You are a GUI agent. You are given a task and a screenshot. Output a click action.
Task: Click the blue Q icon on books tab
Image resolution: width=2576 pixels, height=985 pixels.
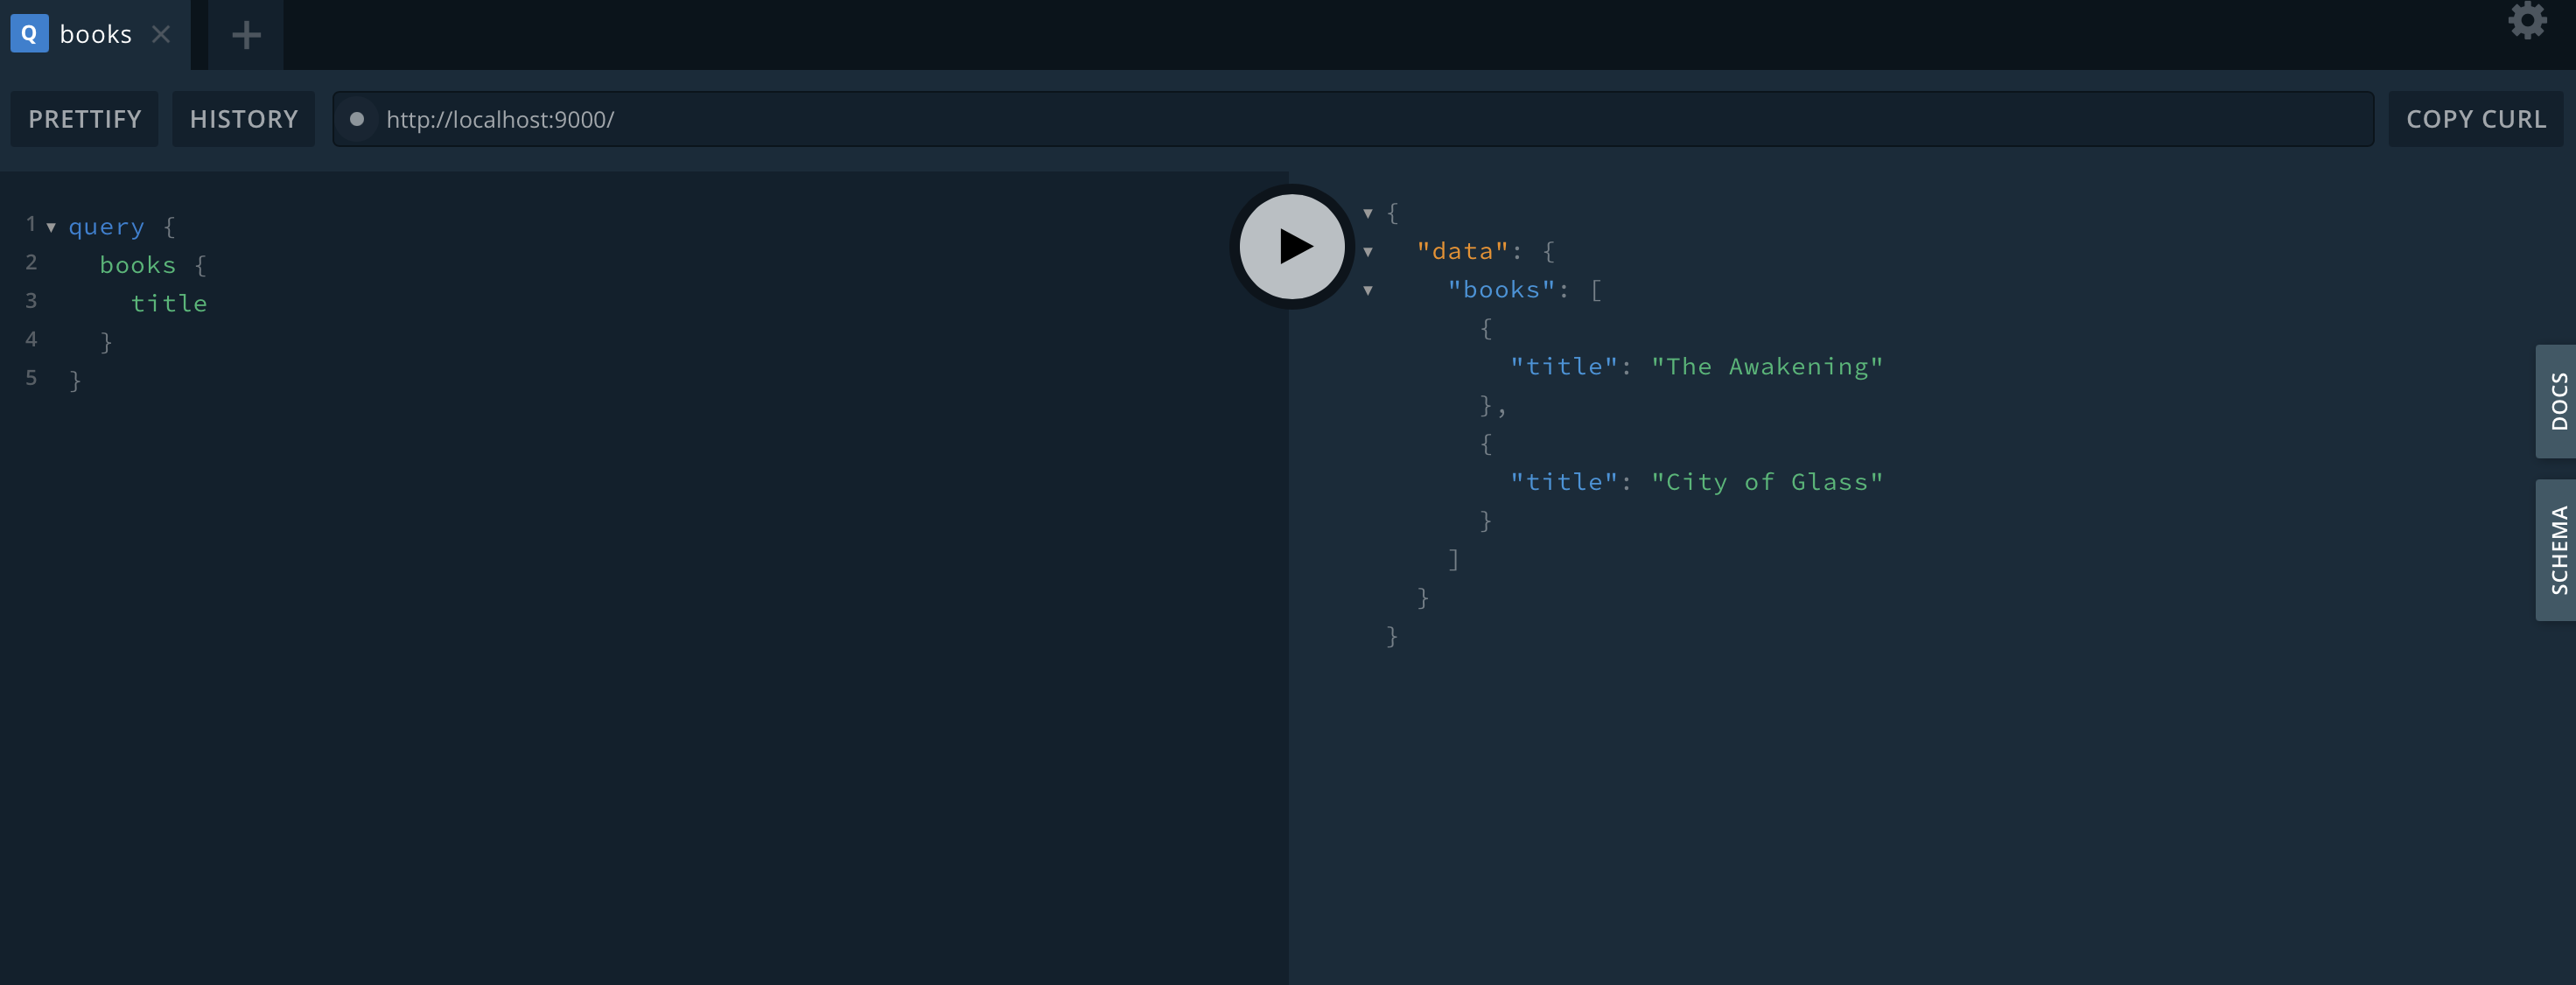29,34
